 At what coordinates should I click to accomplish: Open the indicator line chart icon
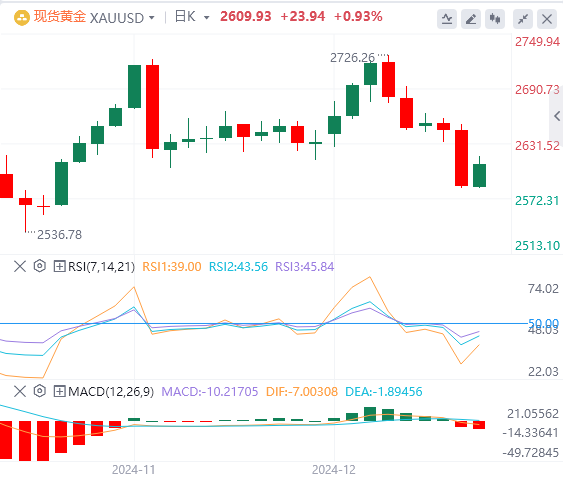447,19
